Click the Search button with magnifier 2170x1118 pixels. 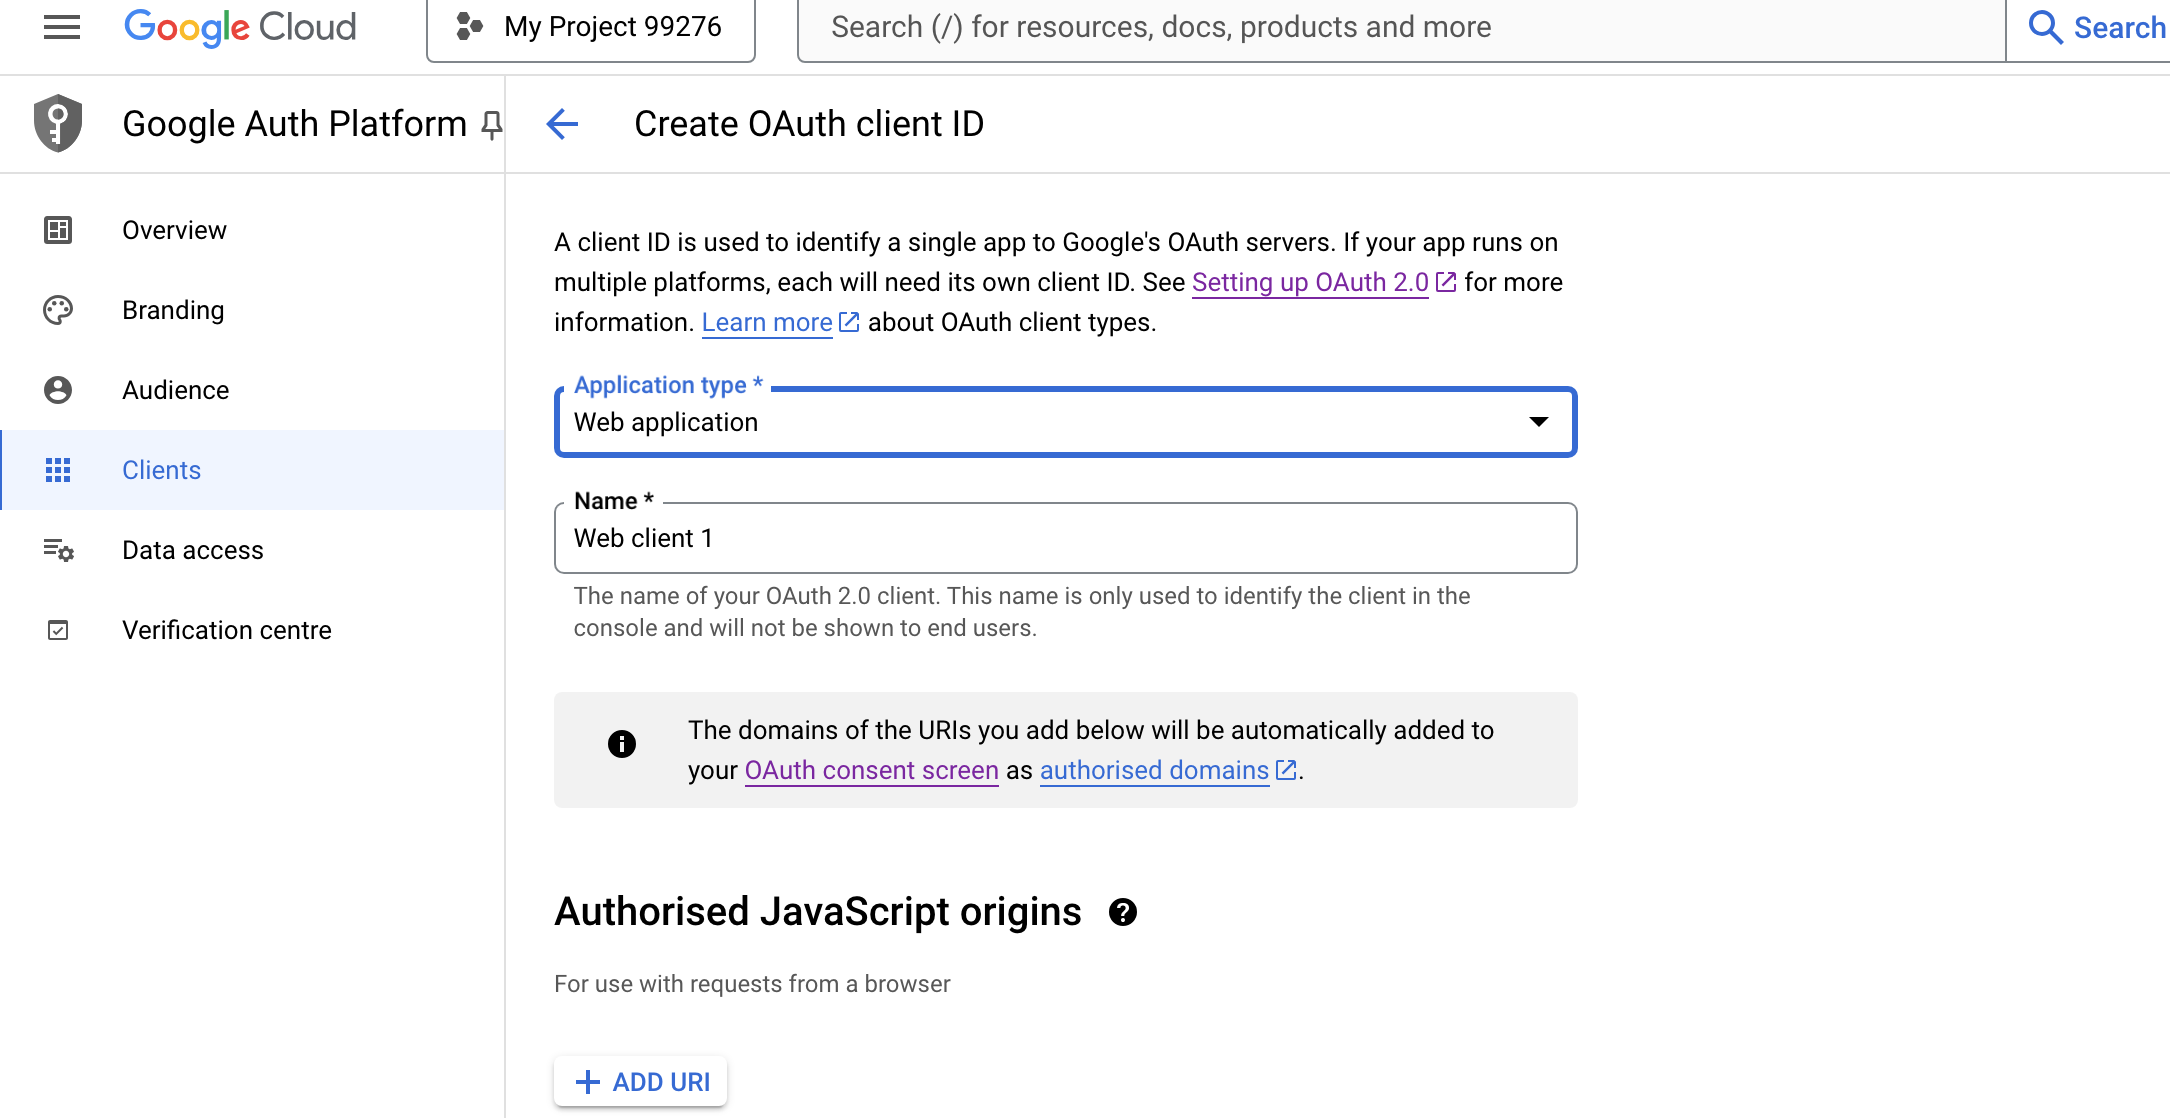[2097, 27]
